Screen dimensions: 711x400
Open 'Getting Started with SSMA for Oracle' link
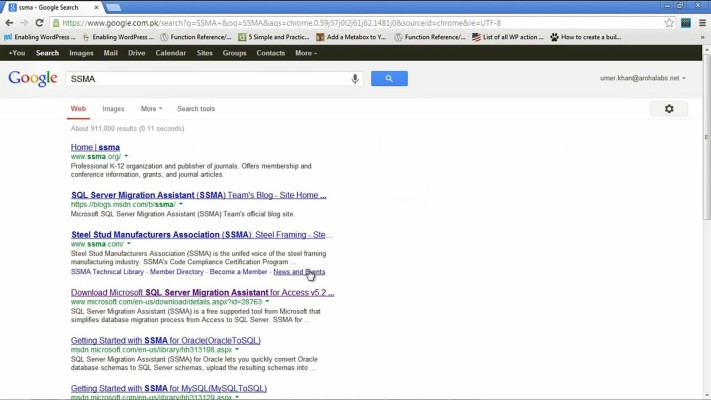(171, 340)
